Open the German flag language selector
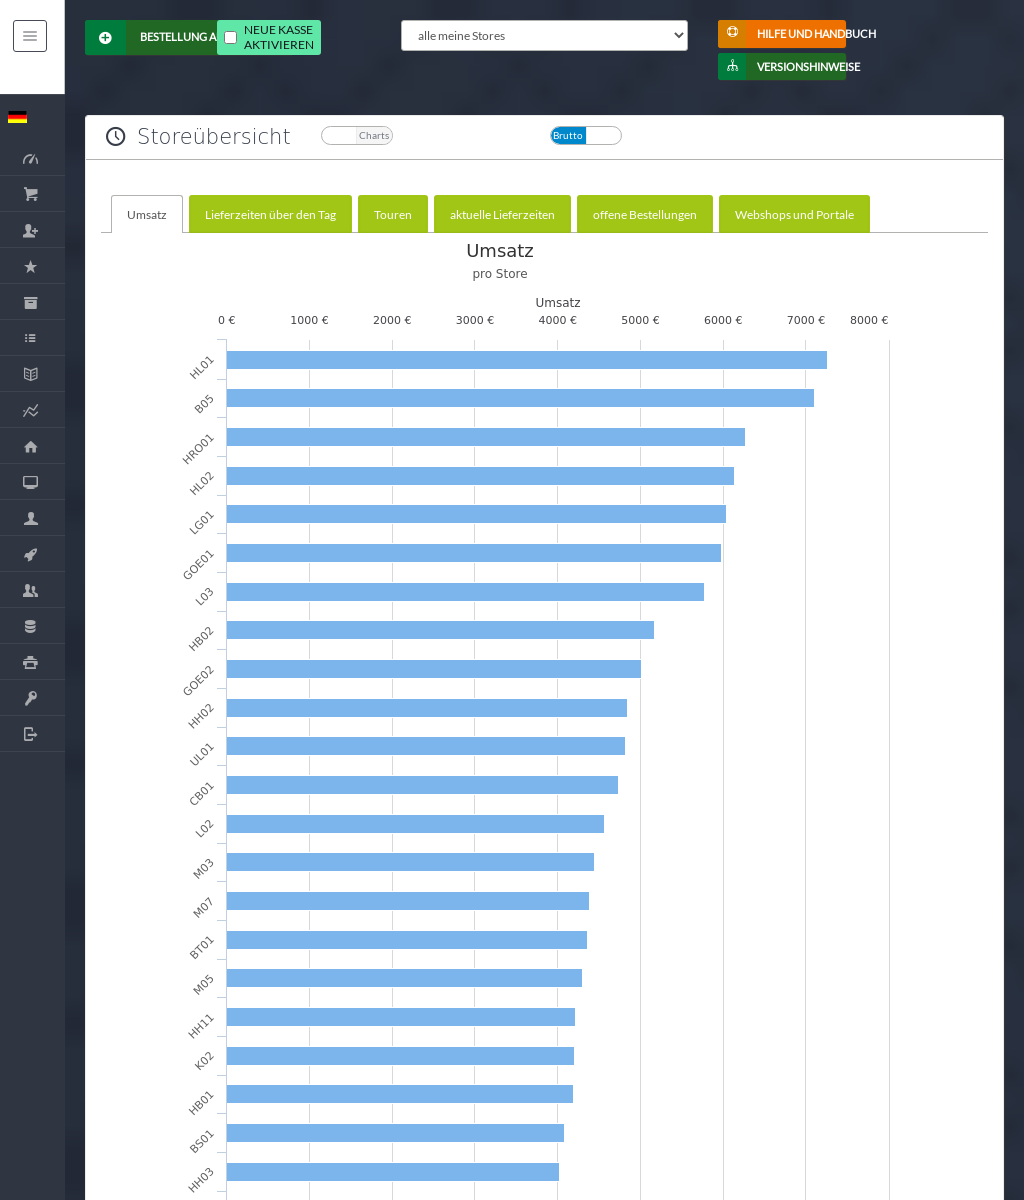1024x1200 pixels. pyautogui.click(x=17, y=117)
